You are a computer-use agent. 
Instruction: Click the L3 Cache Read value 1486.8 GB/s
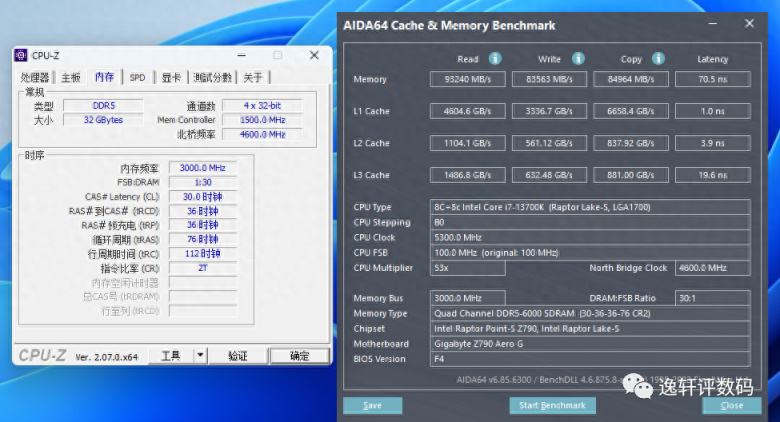468,175
